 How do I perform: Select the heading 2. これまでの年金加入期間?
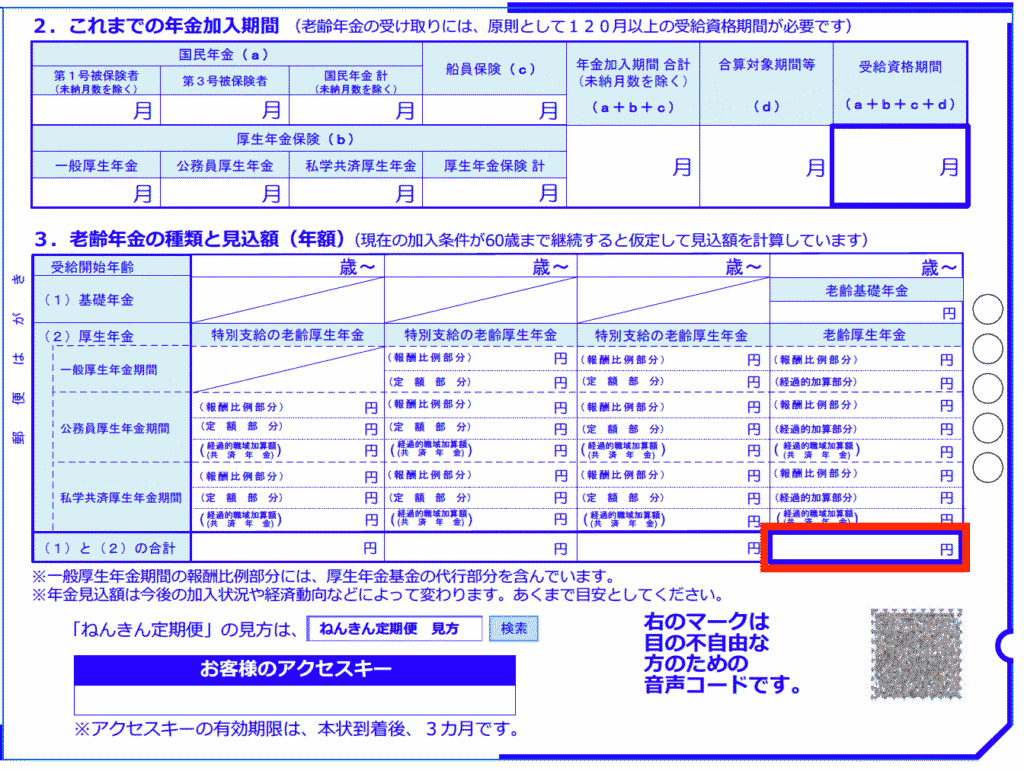[157, 26]
